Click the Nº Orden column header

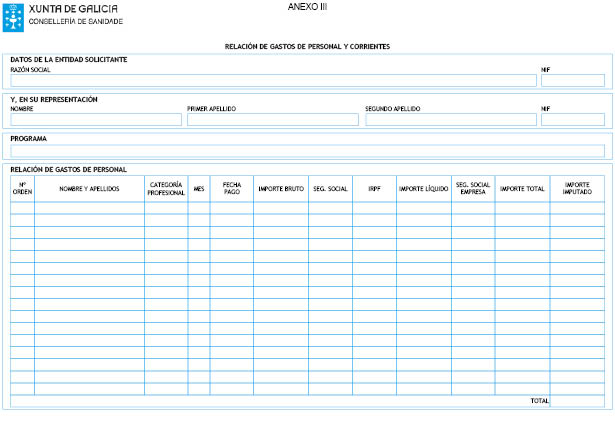click(22, 188)
